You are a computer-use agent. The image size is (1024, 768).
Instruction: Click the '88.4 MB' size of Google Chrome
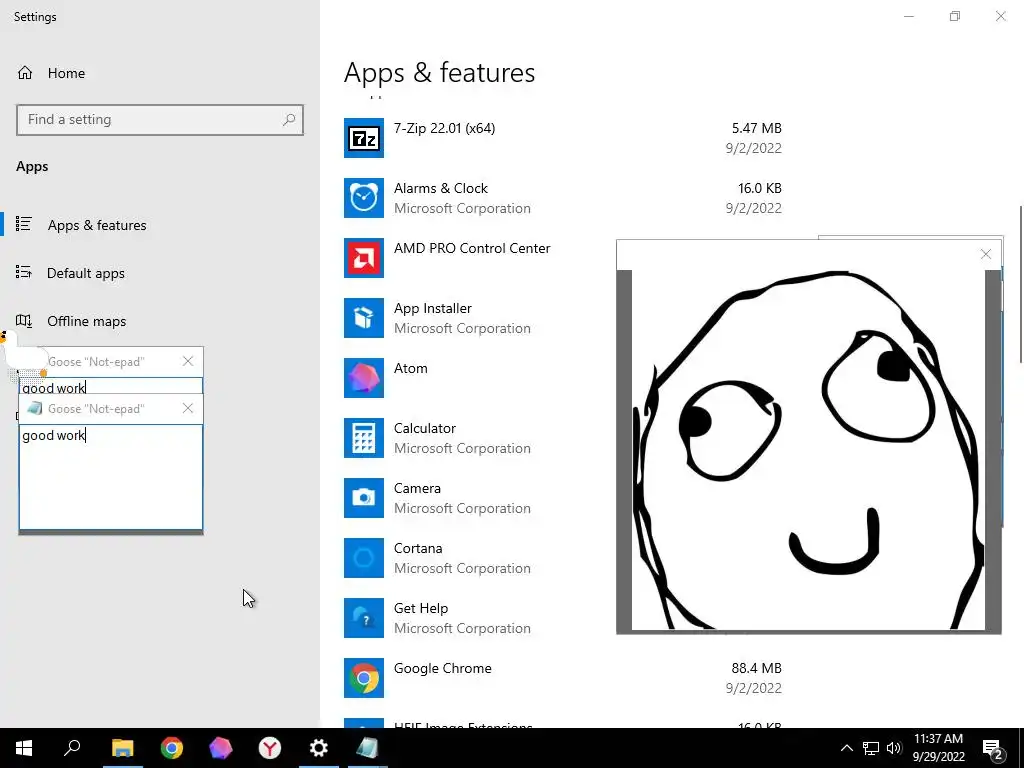756,668
